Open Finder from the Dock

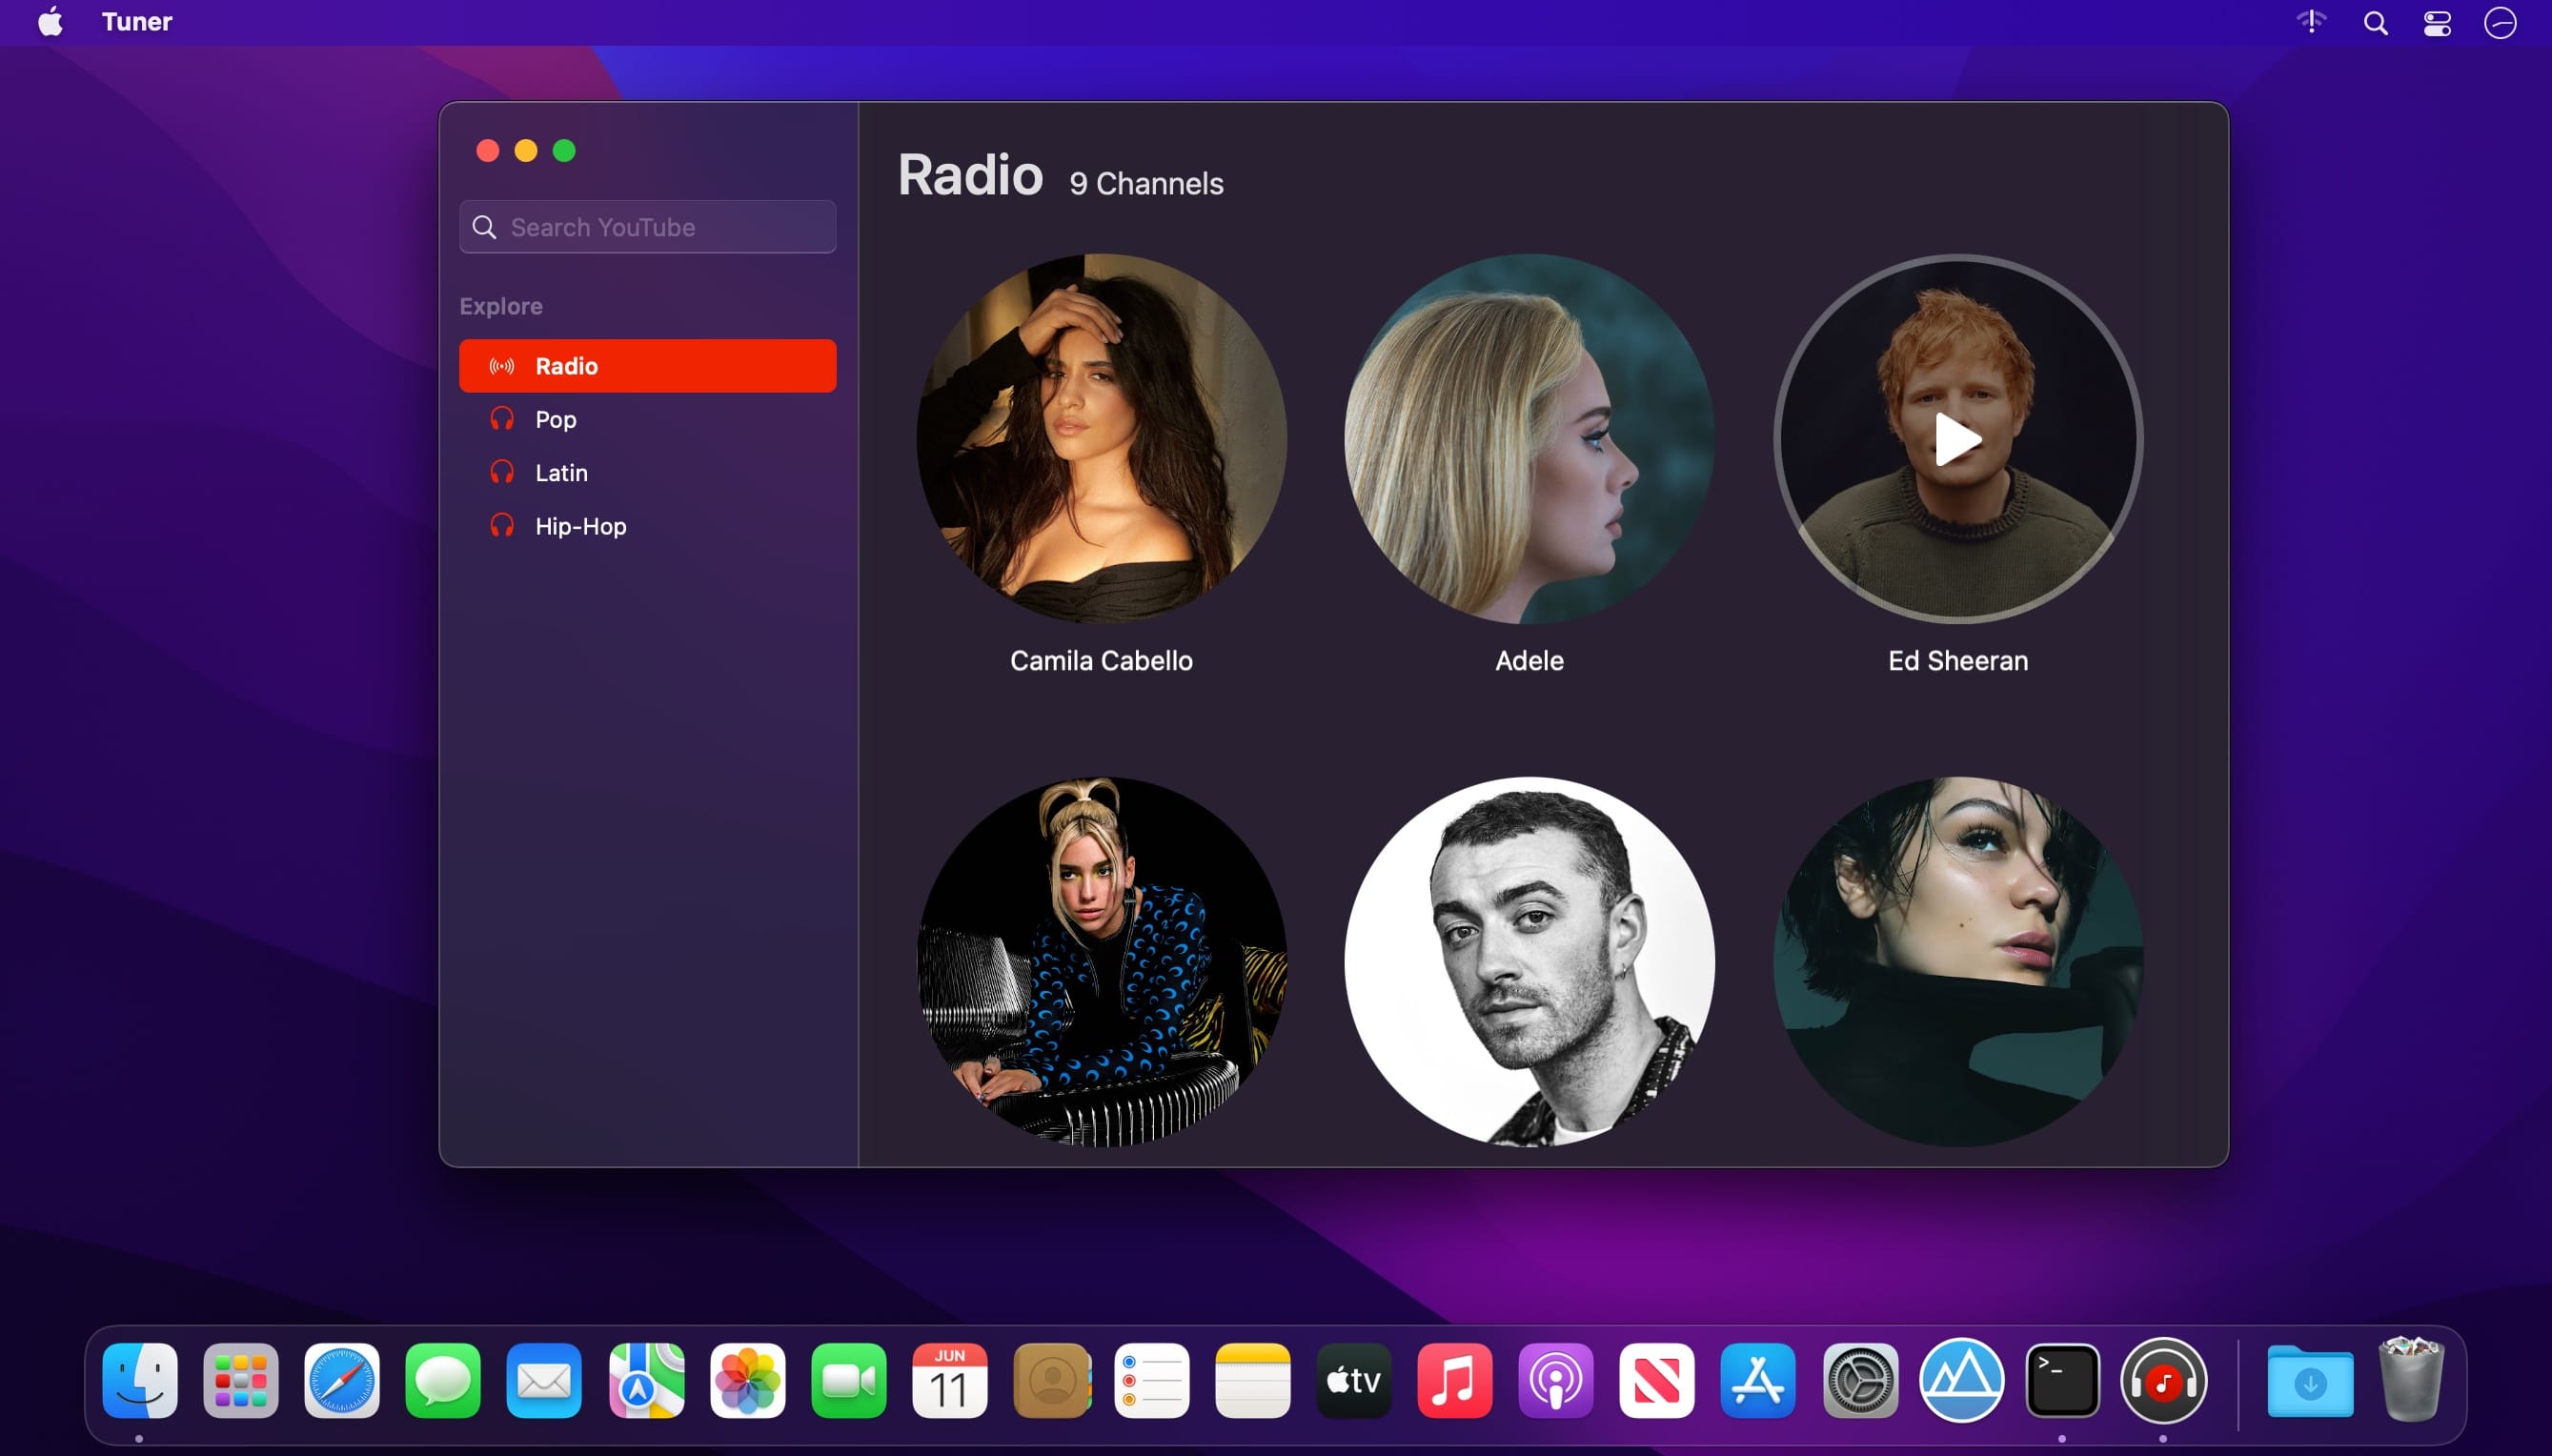click(x=140, y=1380)
